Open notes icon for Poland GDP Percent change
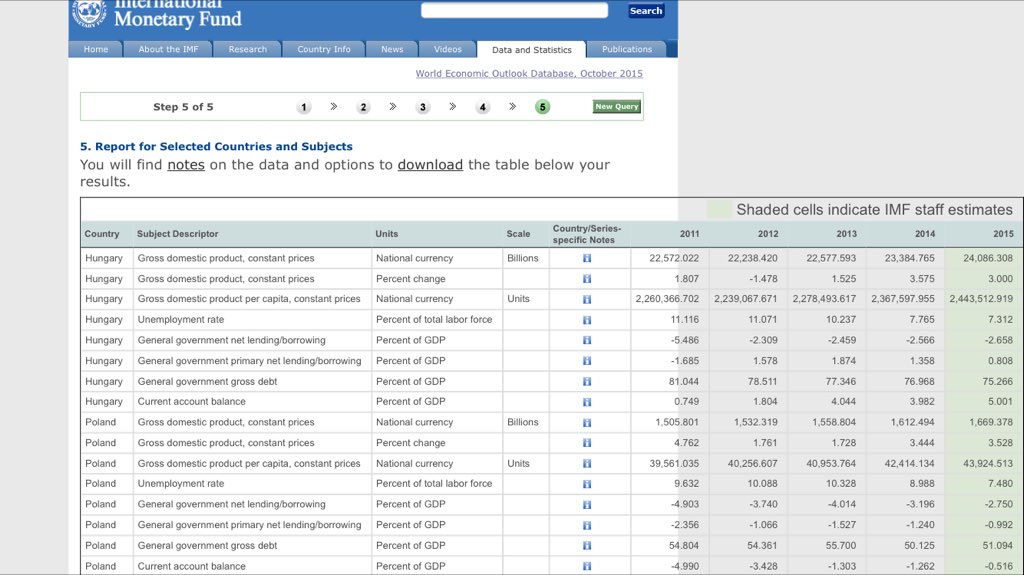The width and height of the screenshot is (1024, 575). [x=587, y=443]
